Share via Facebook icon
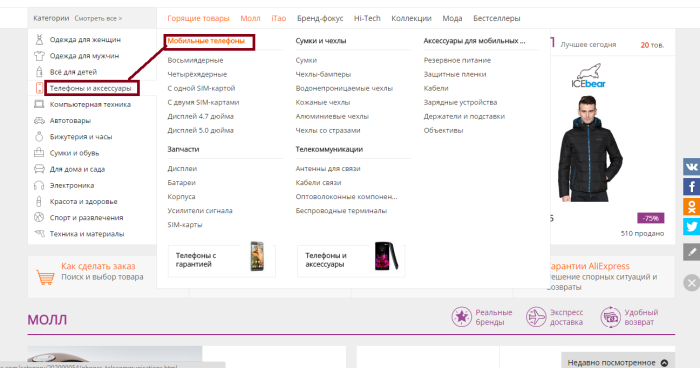This screenshot has width=700, height=368. pyautogui.click(x=692, y=187)
